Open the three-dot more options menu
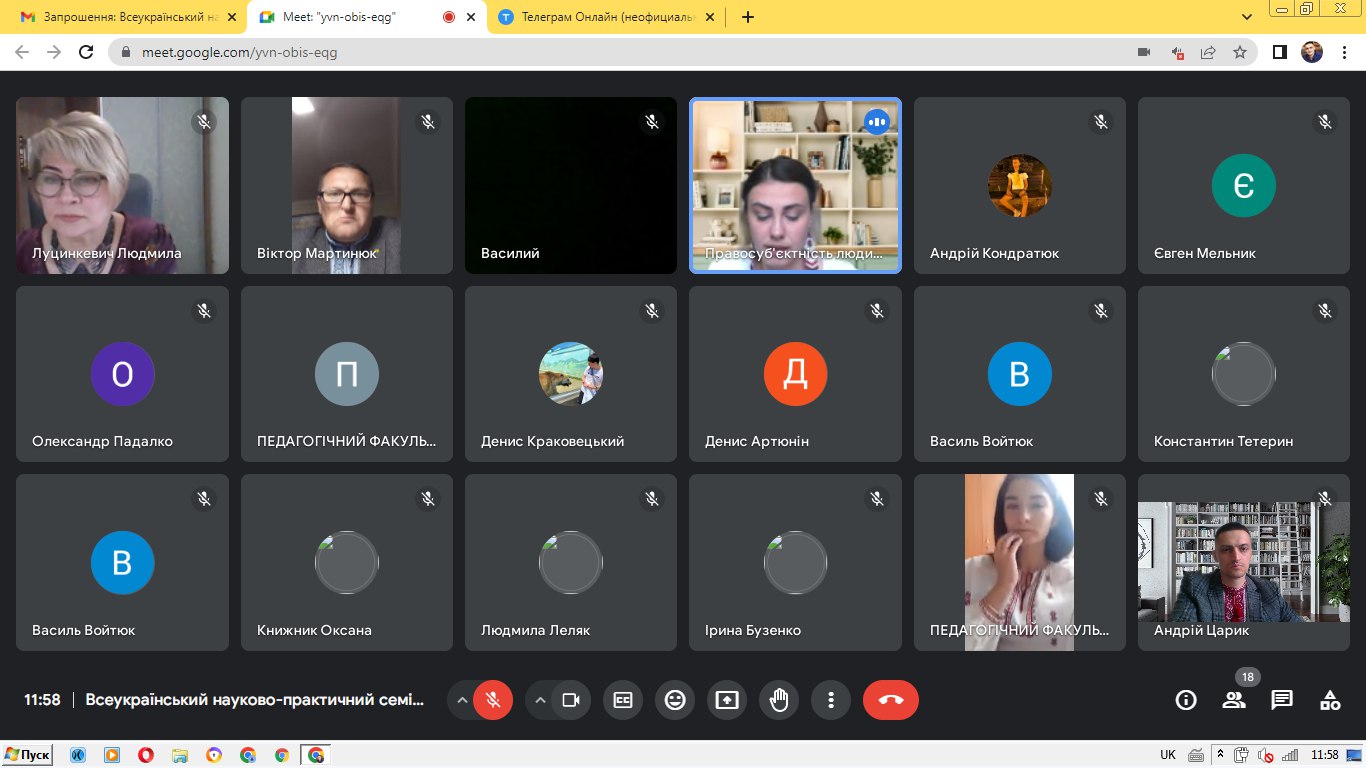 830,700
